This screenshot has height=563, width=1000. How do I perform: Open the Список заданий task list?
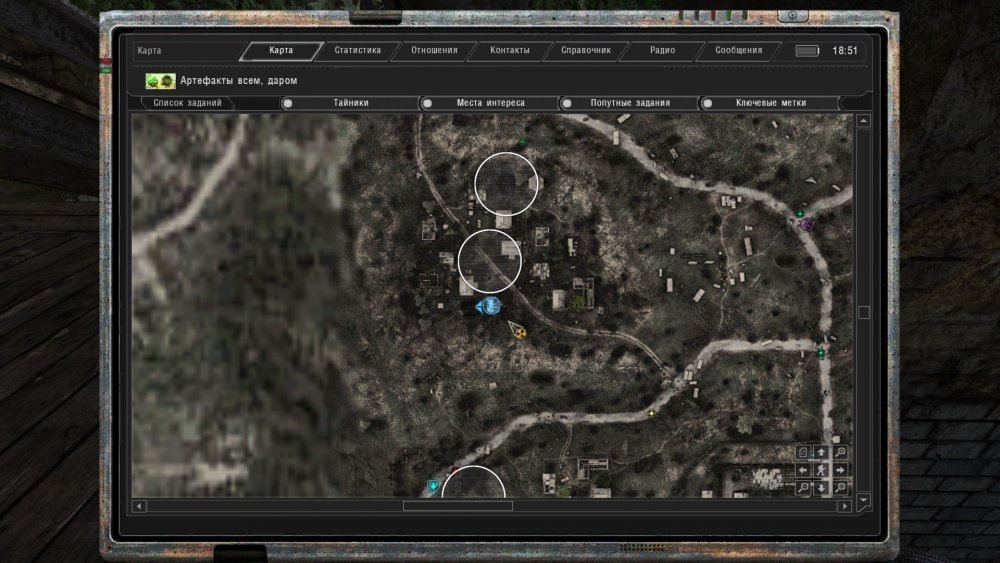point(188,103)
